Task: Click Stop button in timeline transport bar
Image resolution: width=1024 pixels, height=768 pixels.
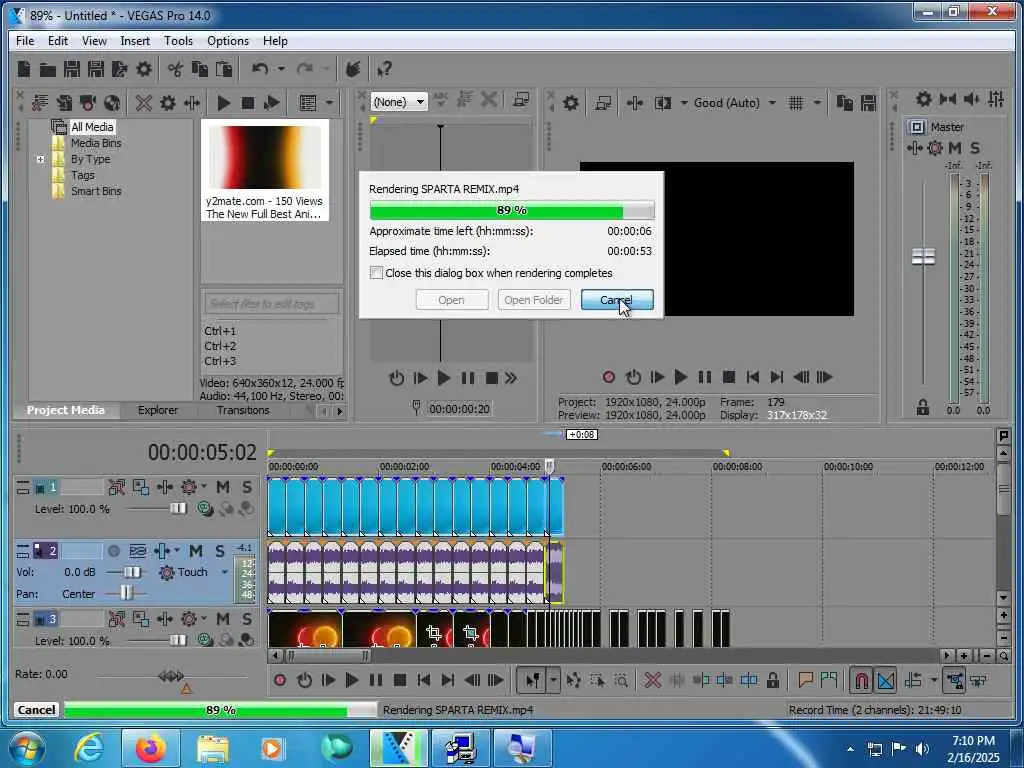Action: click(x=400, y=680)
